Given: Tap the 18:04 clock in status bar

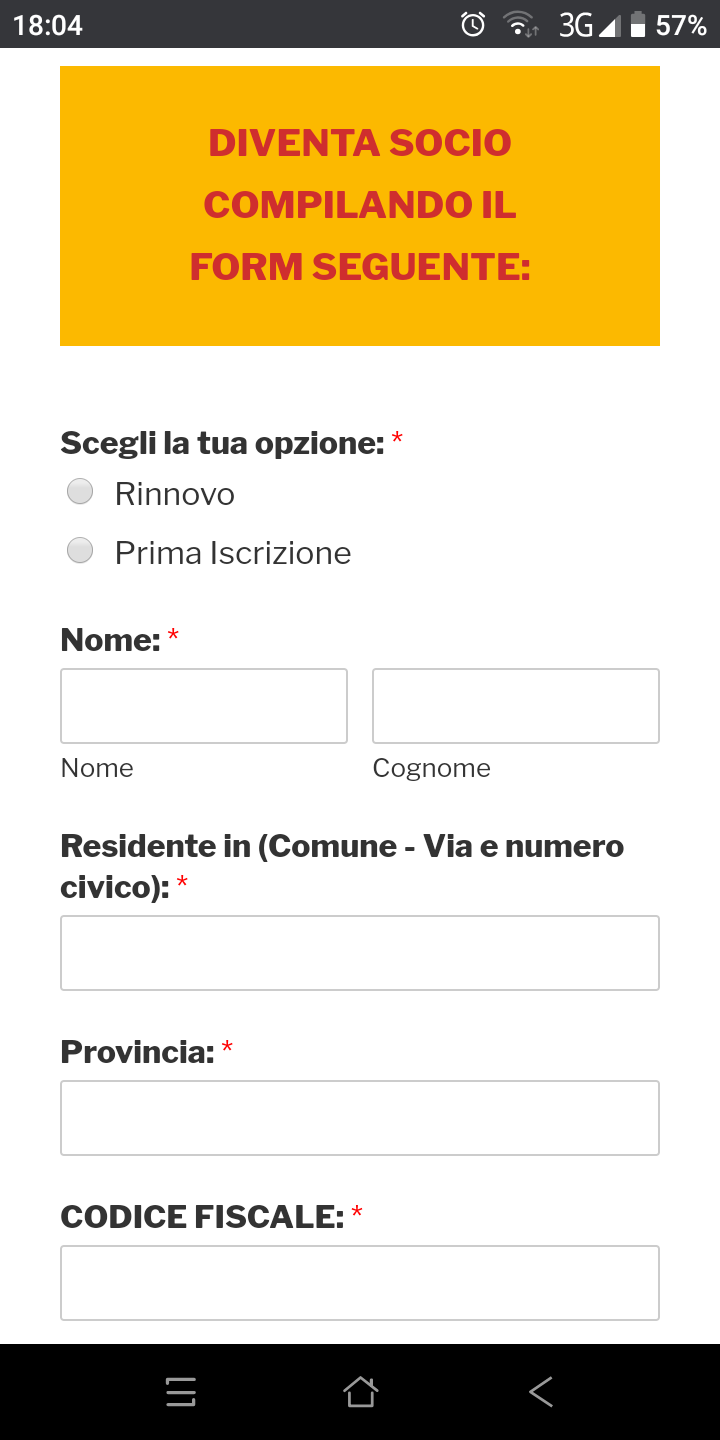Looking at the screenshot, I should point(48,25).
